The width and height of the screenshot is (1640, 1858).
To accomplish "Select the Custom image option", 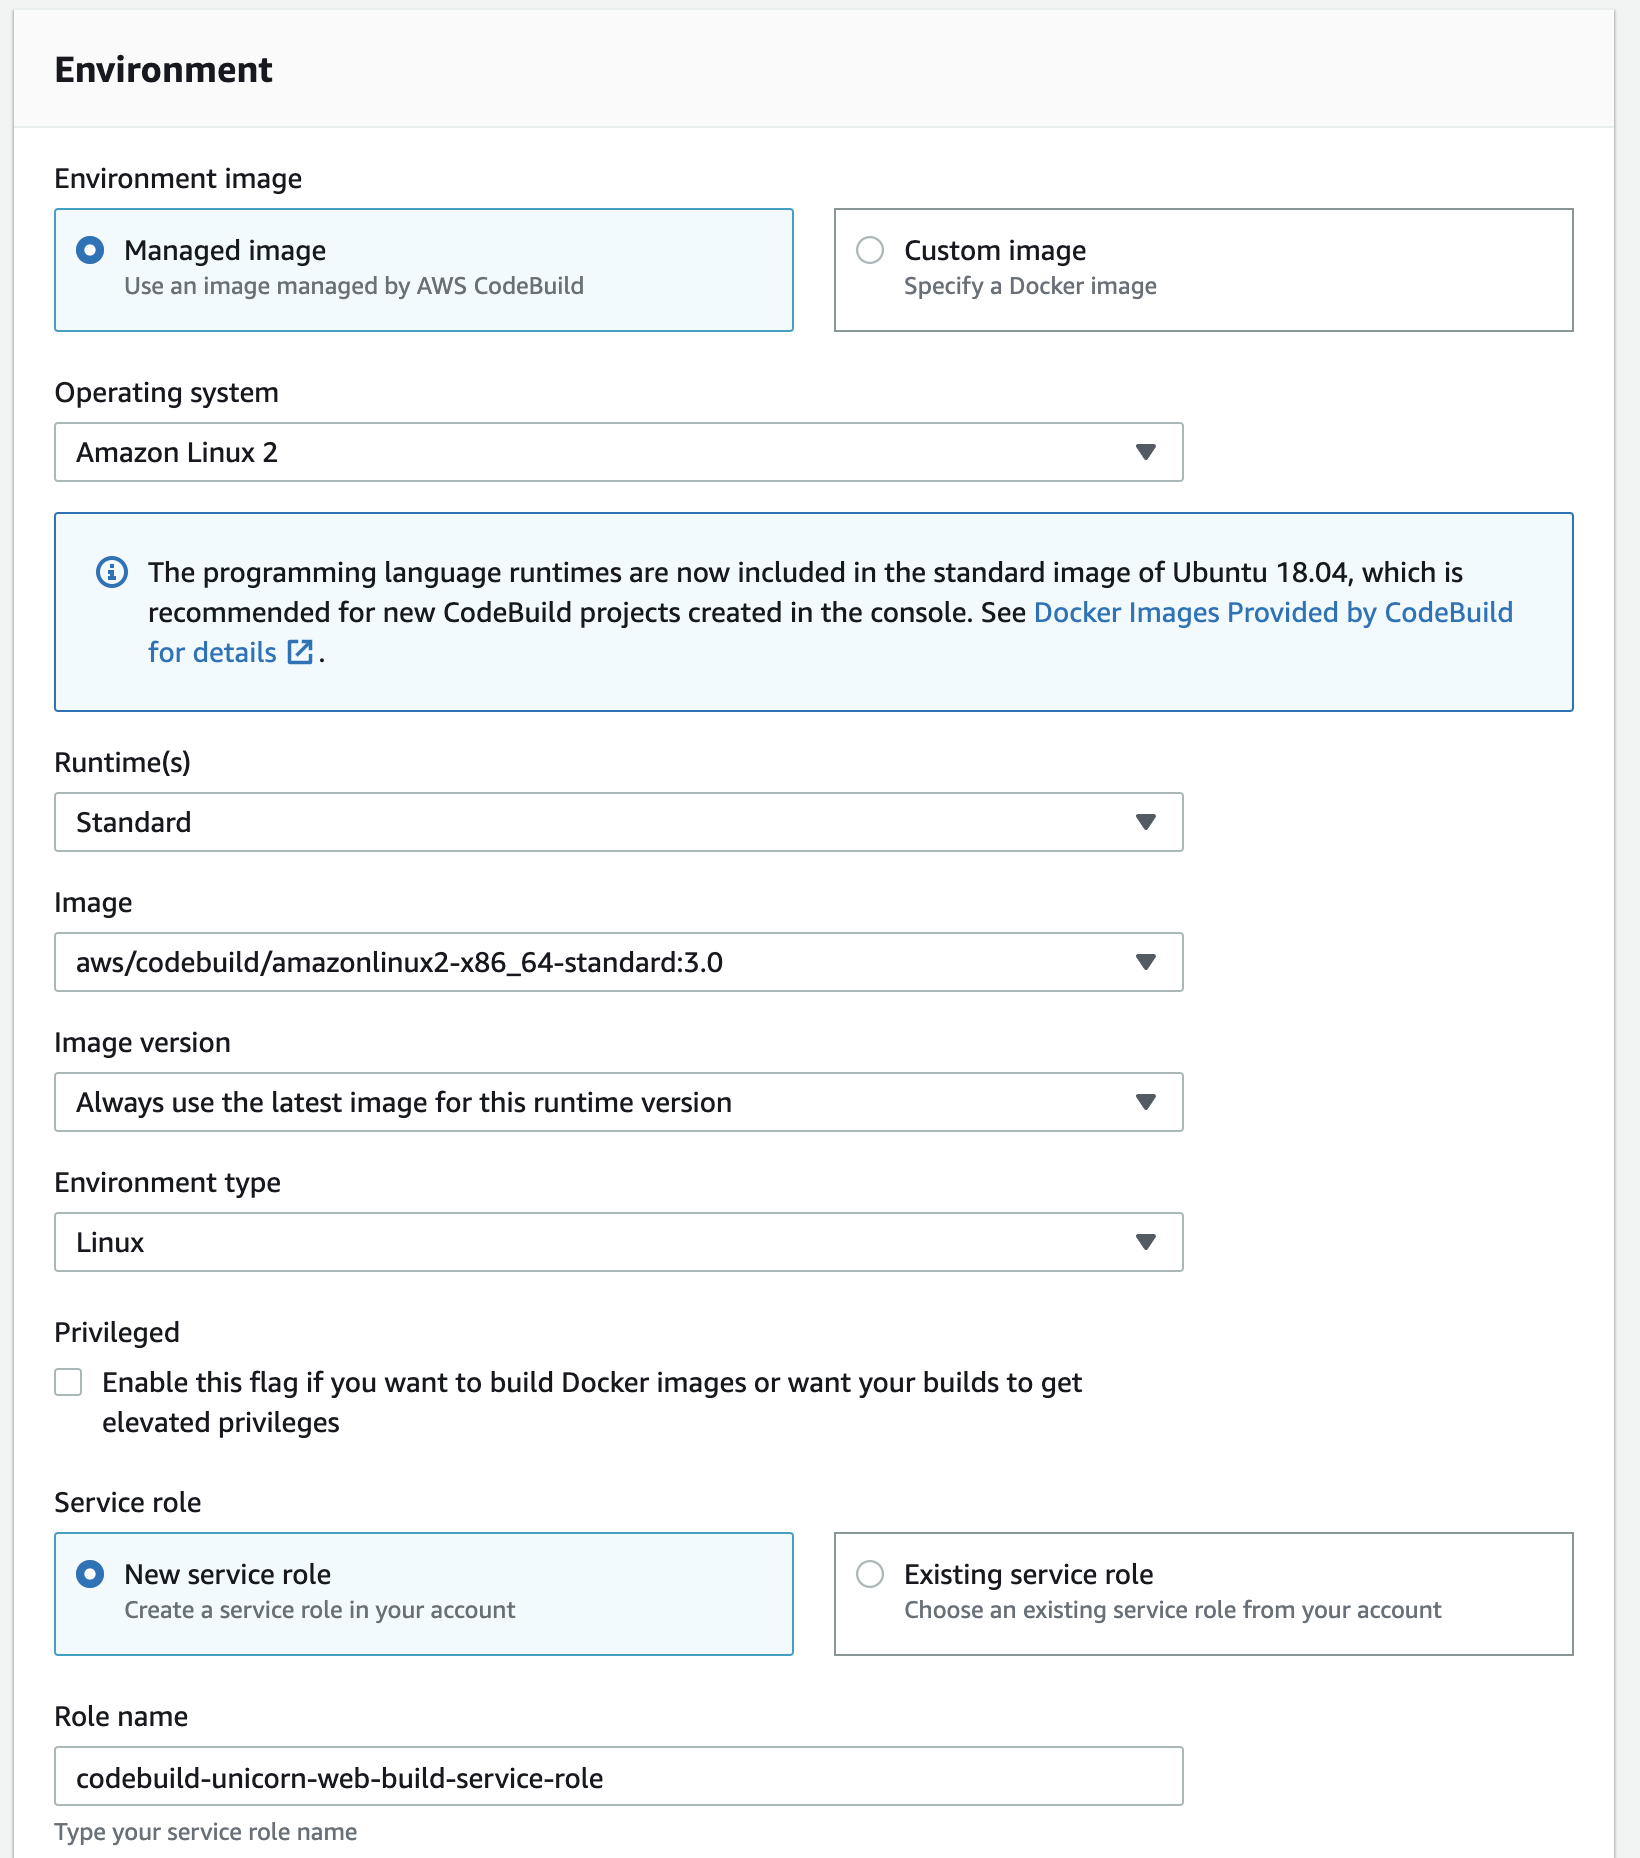I will coord(869,250).
